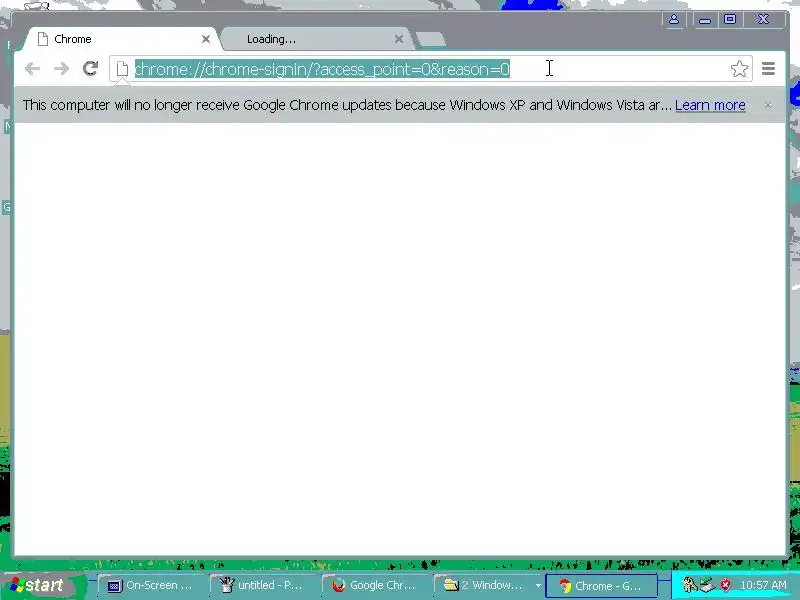
Task: Dismiss the Chrome updates infobar
Action: [768, 105]
